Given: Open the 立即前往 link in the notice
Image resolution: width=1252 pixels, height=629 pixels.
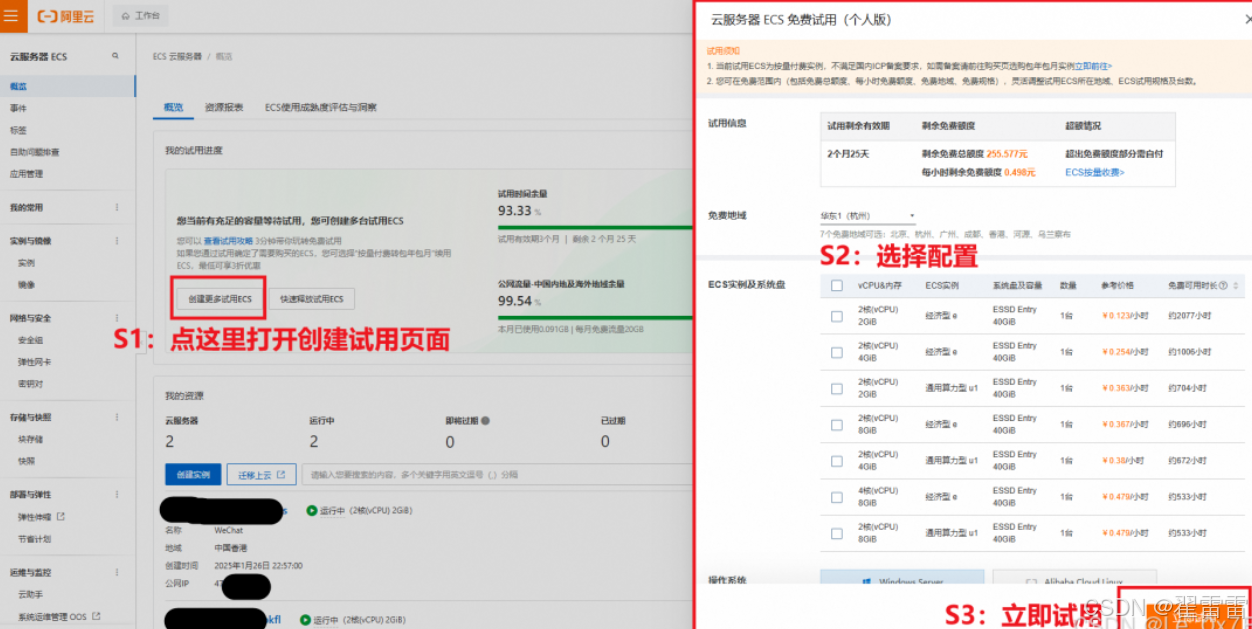Looking at the screenshot, I should (1092, 66).
